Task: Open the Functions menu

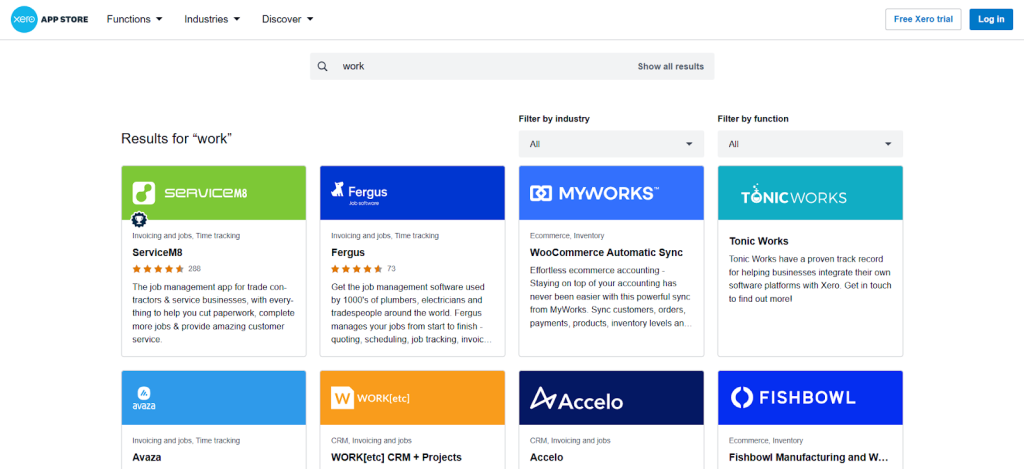Action: 135,19
